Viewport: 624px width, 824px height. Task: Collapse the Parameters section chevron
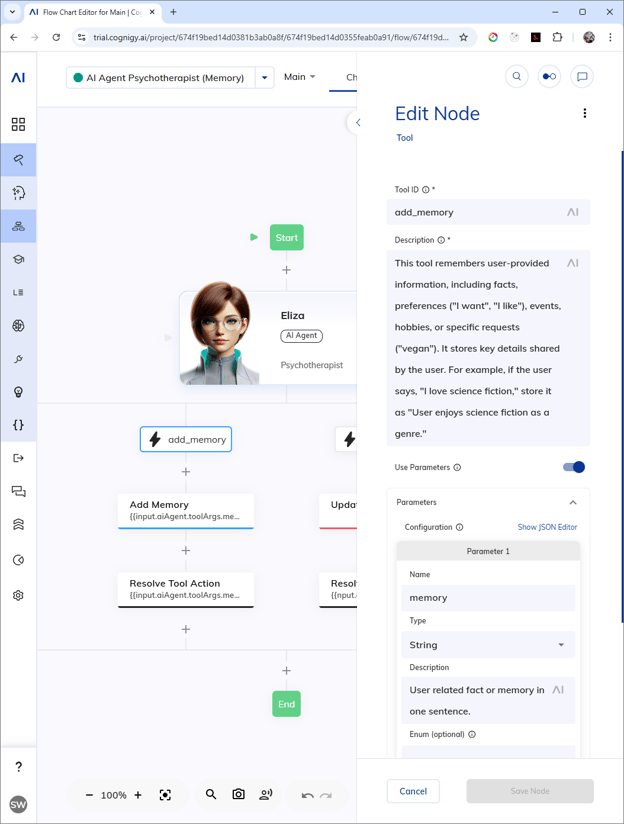pyautogui.click(x=573, y=503)
